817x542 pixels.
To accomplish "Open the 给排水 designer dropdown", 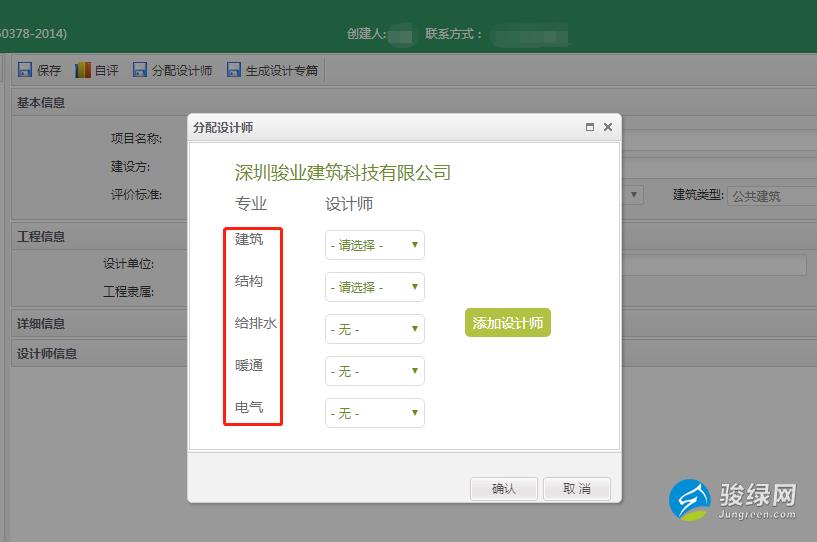I will [x=375, y=329].
